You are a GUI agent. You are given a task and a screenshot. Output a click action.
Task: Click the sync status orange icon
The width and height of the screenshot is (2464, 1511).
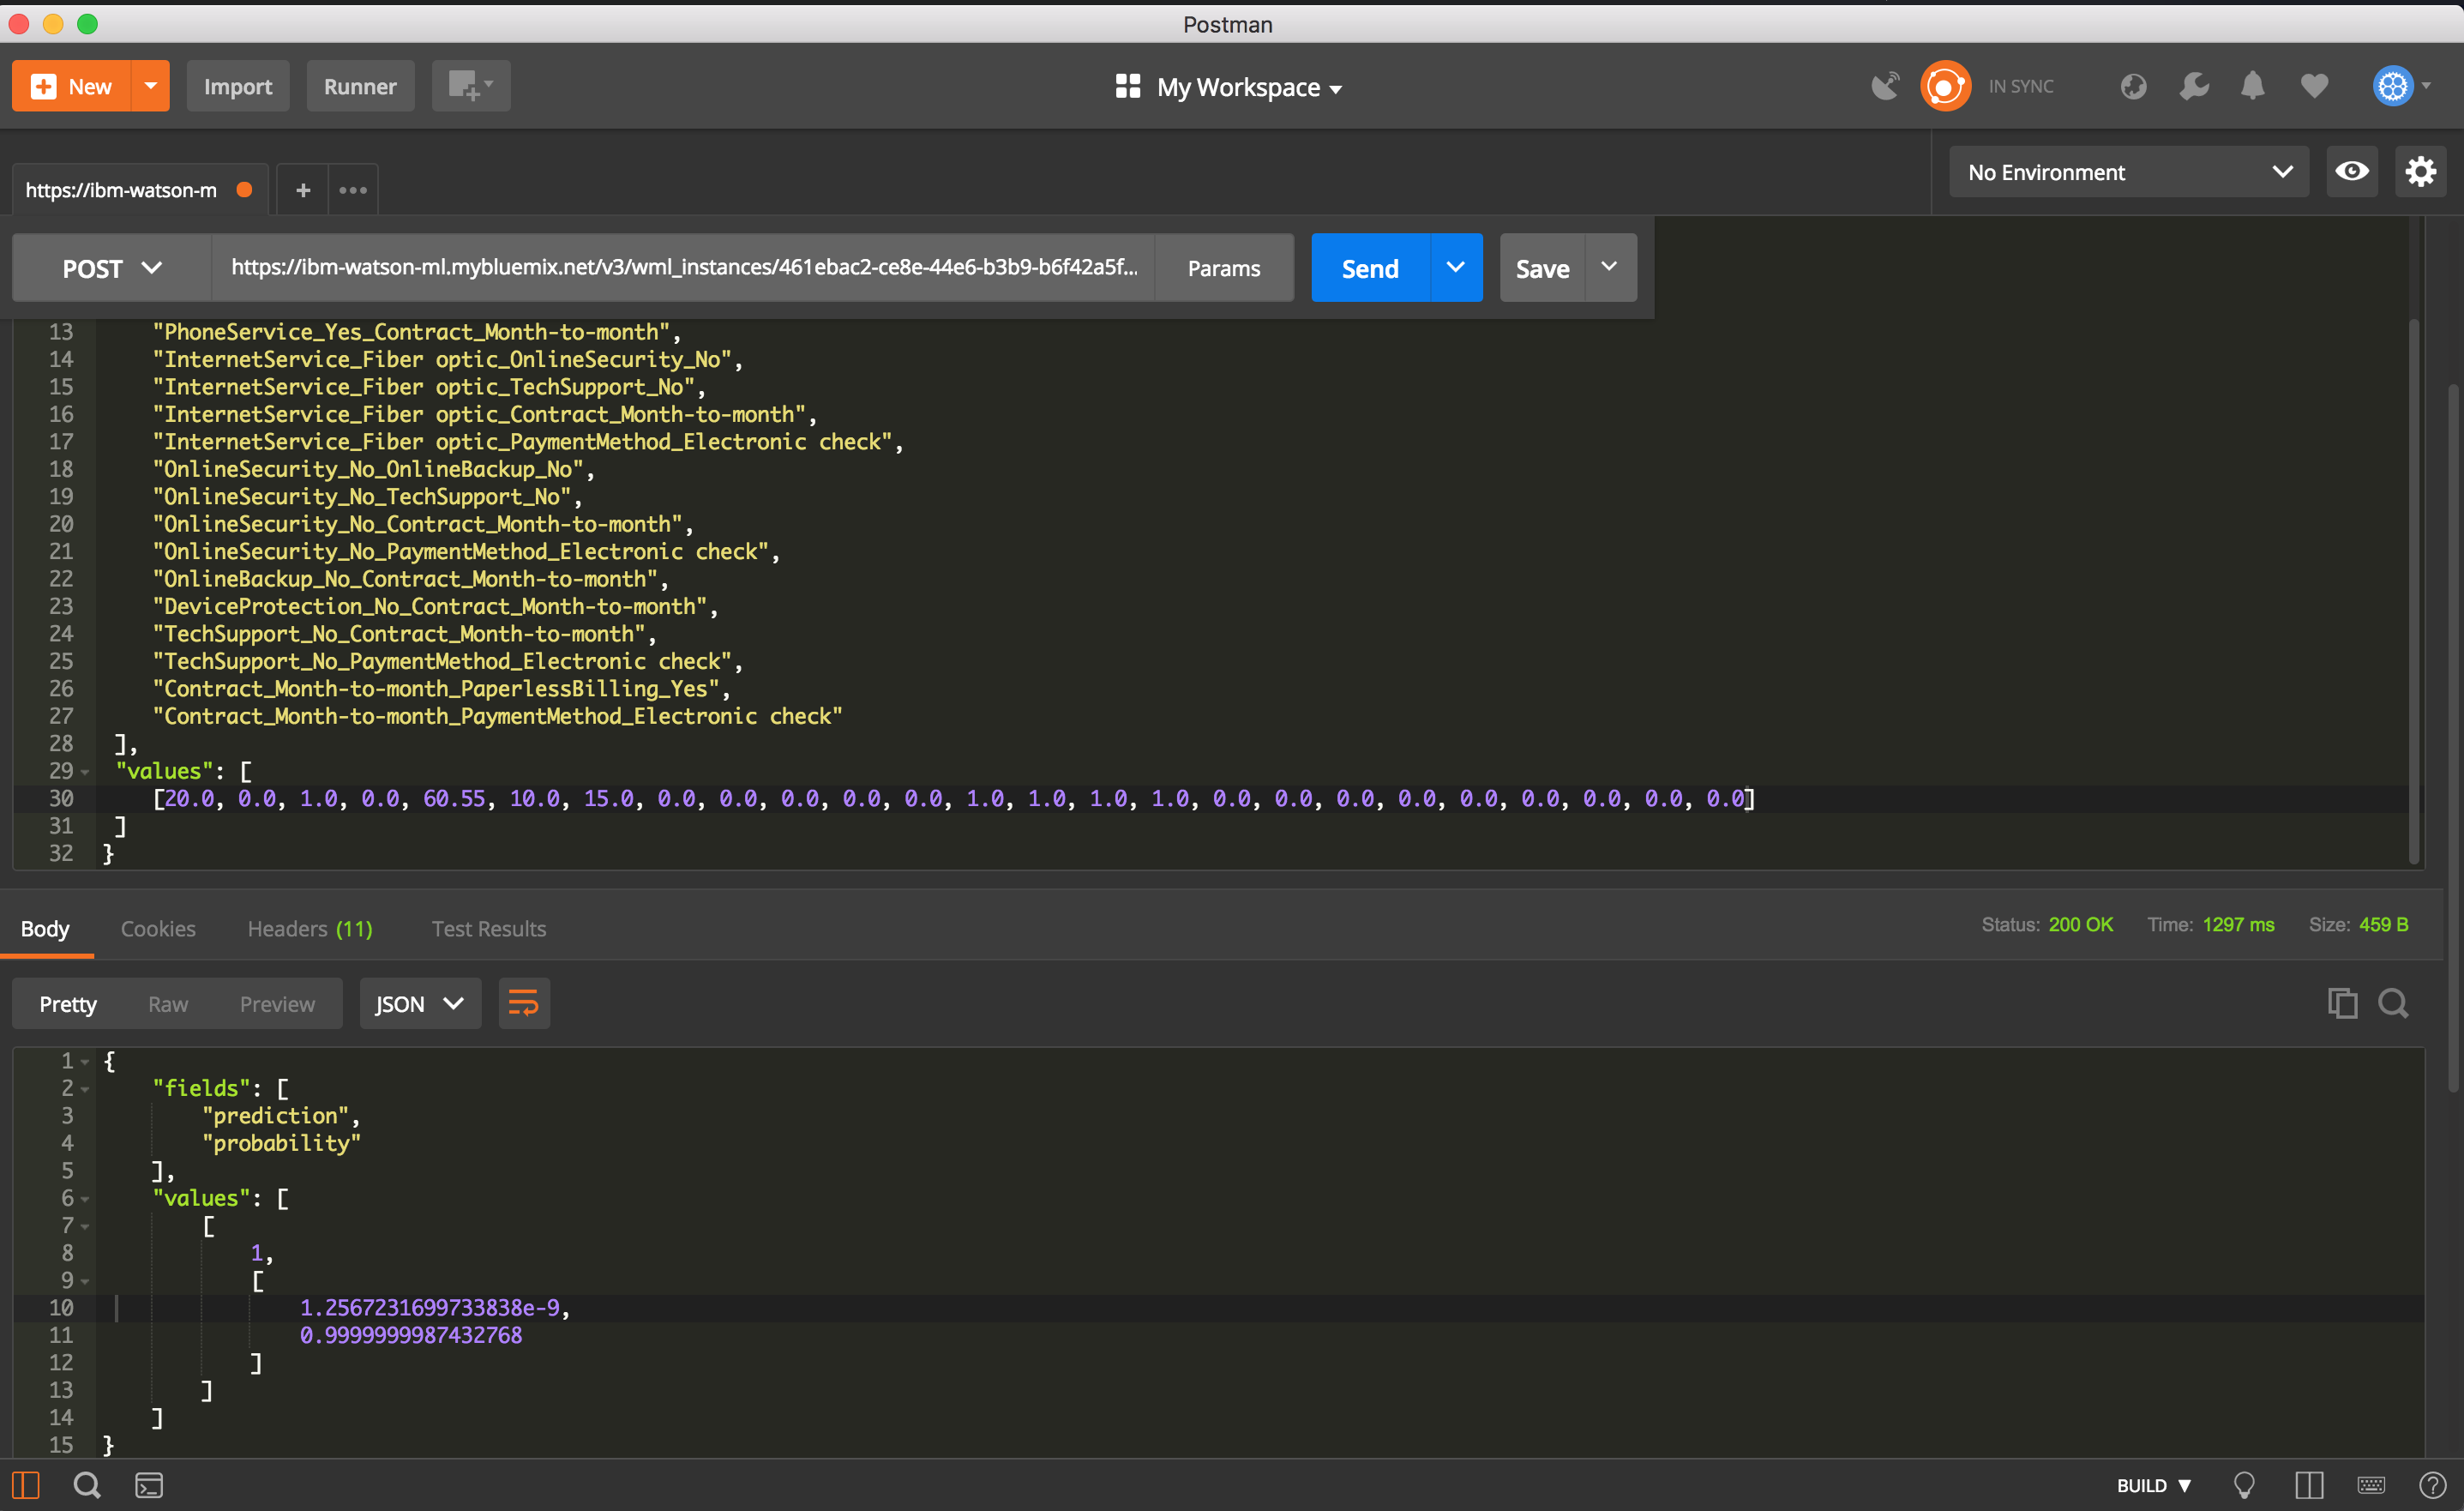pos(1944,87)
